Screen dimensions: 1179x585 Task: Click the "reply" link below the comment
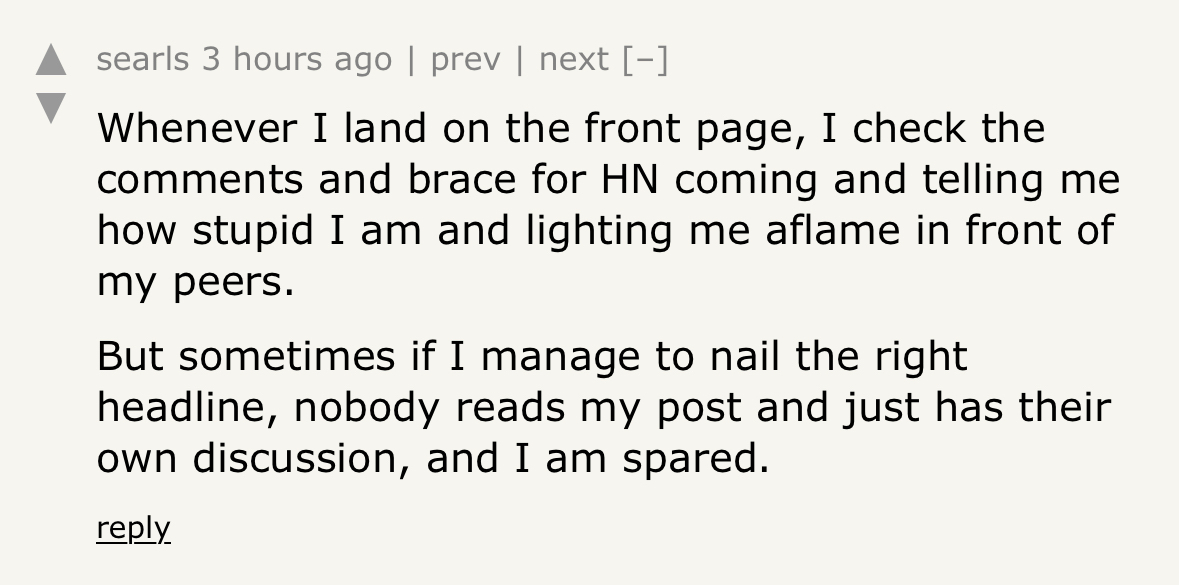pyautogui.click(x=133, y=527)
